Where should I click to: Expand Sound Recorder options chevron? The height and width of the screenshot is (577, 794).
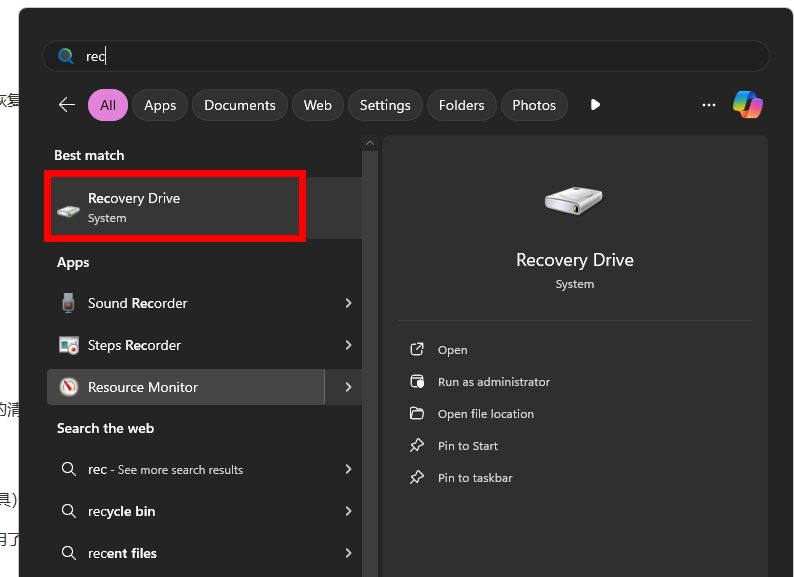[x=348, y=303]
